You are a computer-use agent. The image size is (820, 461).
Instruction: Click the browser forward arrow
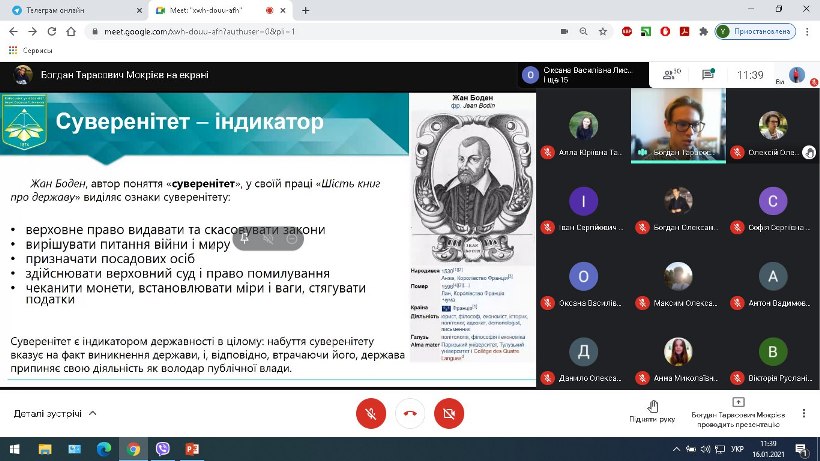pos(32,31)
